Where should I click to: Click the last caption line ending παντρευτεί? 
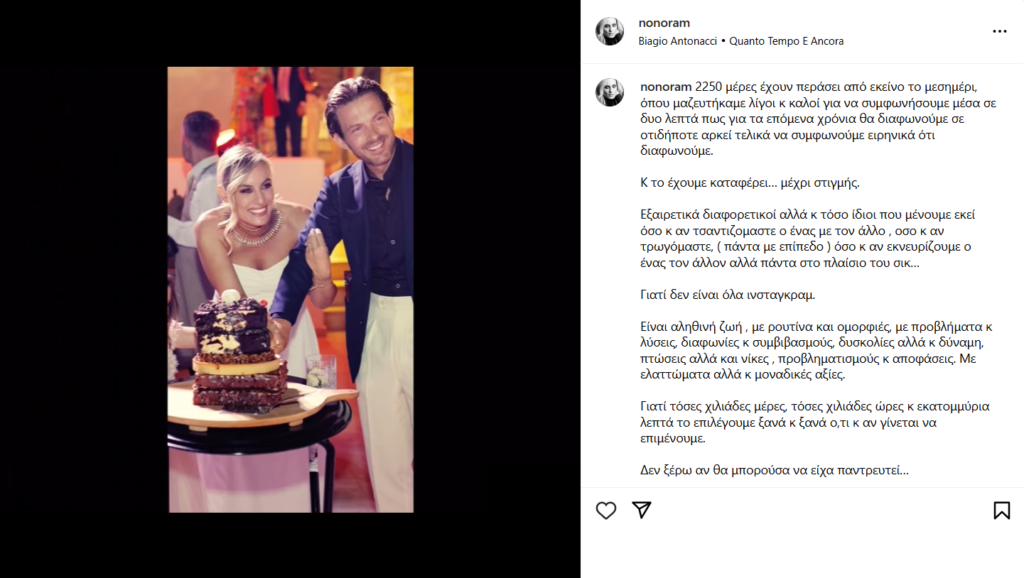pyautogui.click(x=774, y=470)
